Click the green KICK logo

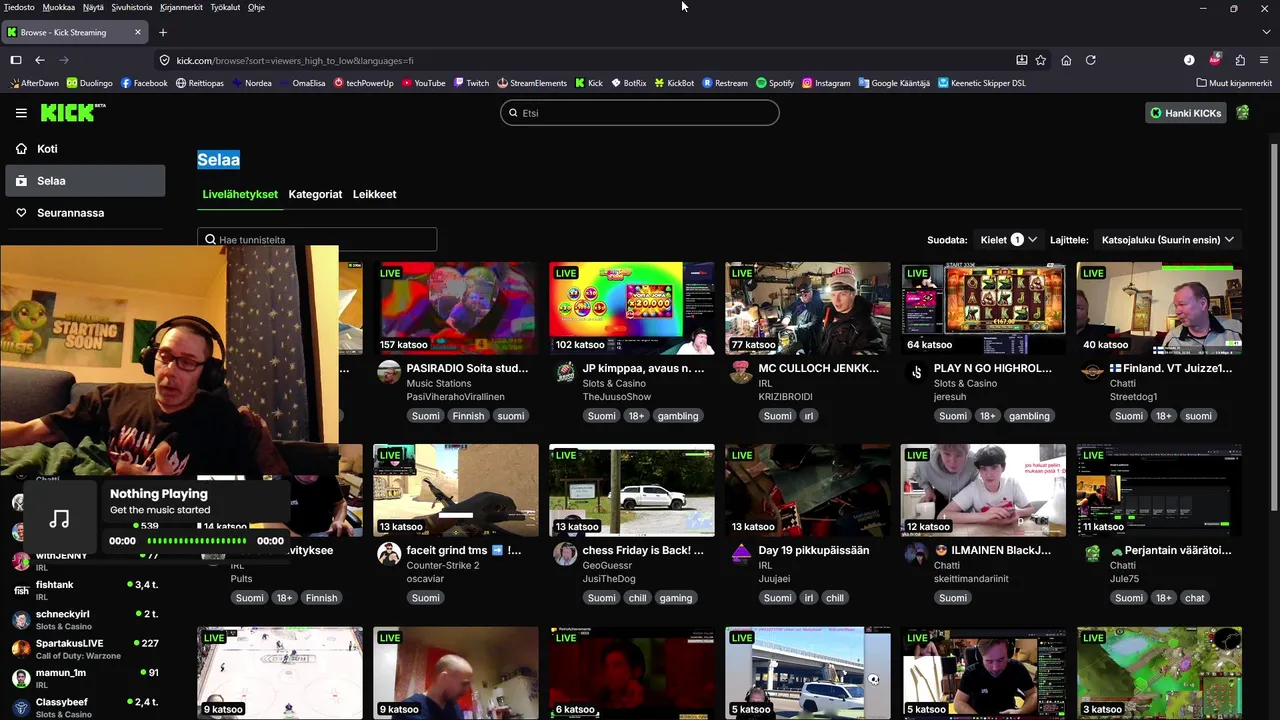click(x=73, y=112)
